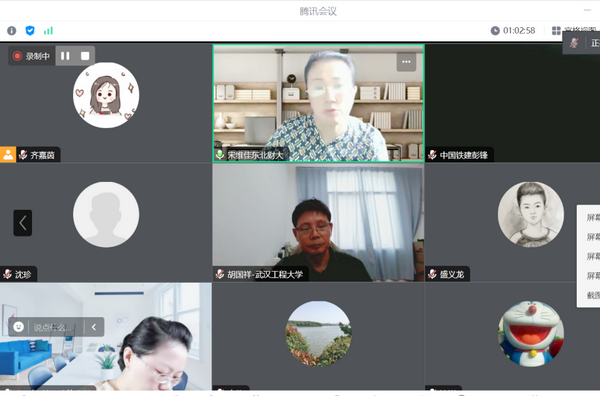This screenshot has width=600, height=396.
Task: Open the more options button on speaker video
Action: 406,62
